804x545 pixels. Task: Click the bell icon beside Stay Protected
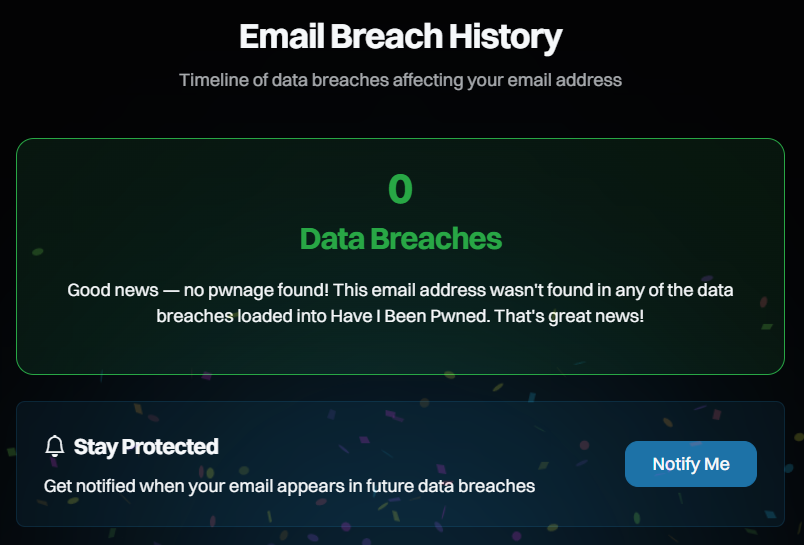(x=55, y=446)
